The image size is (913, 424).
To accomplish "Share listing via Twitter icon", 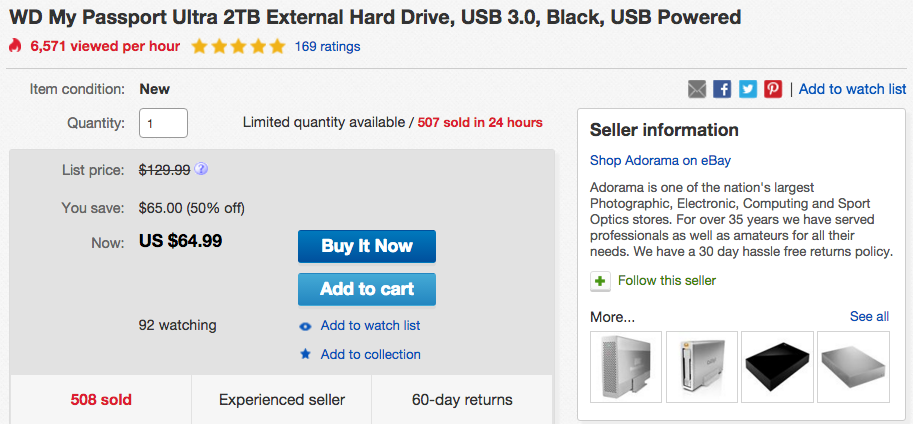I will click(x=747, y=89).
